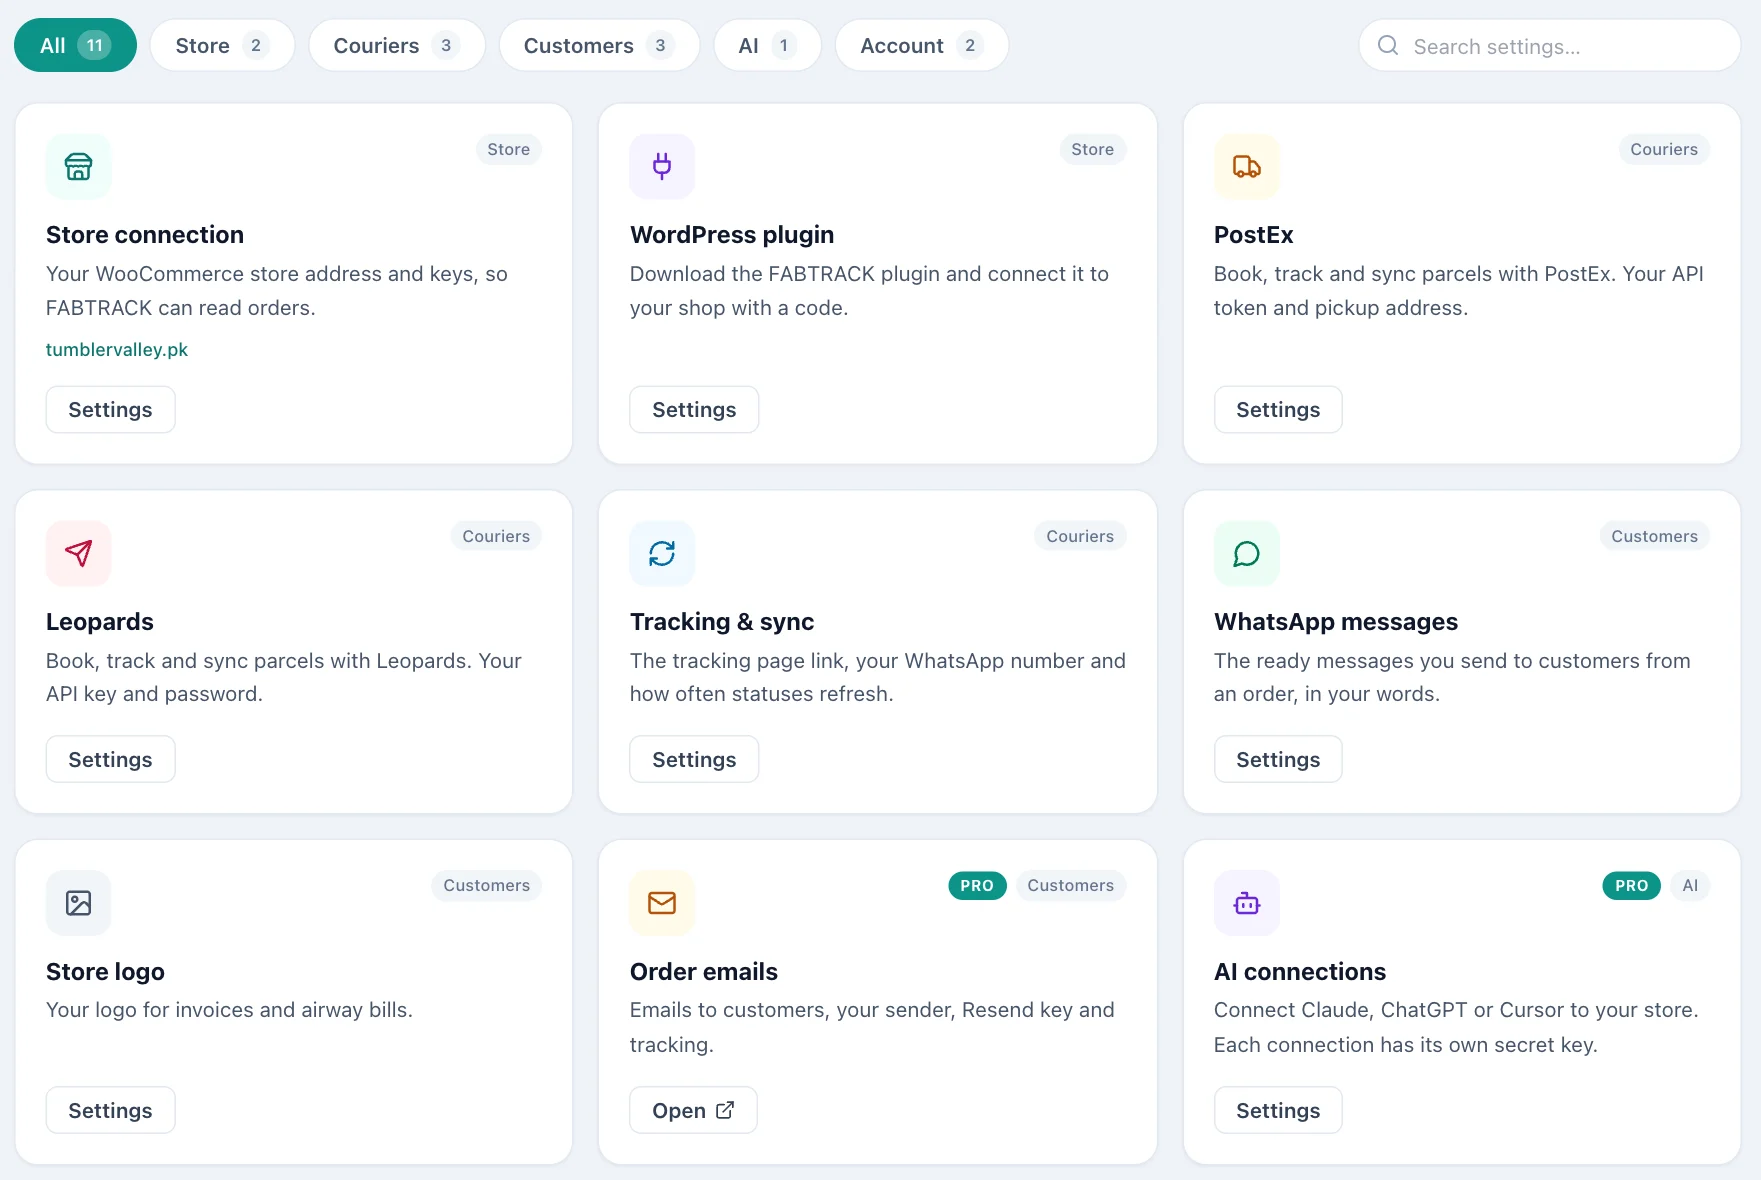The width and height of the screenshot is (1761, 1180).
Task: Switch to the Store filter tab
Action: [x=222, y=45]
